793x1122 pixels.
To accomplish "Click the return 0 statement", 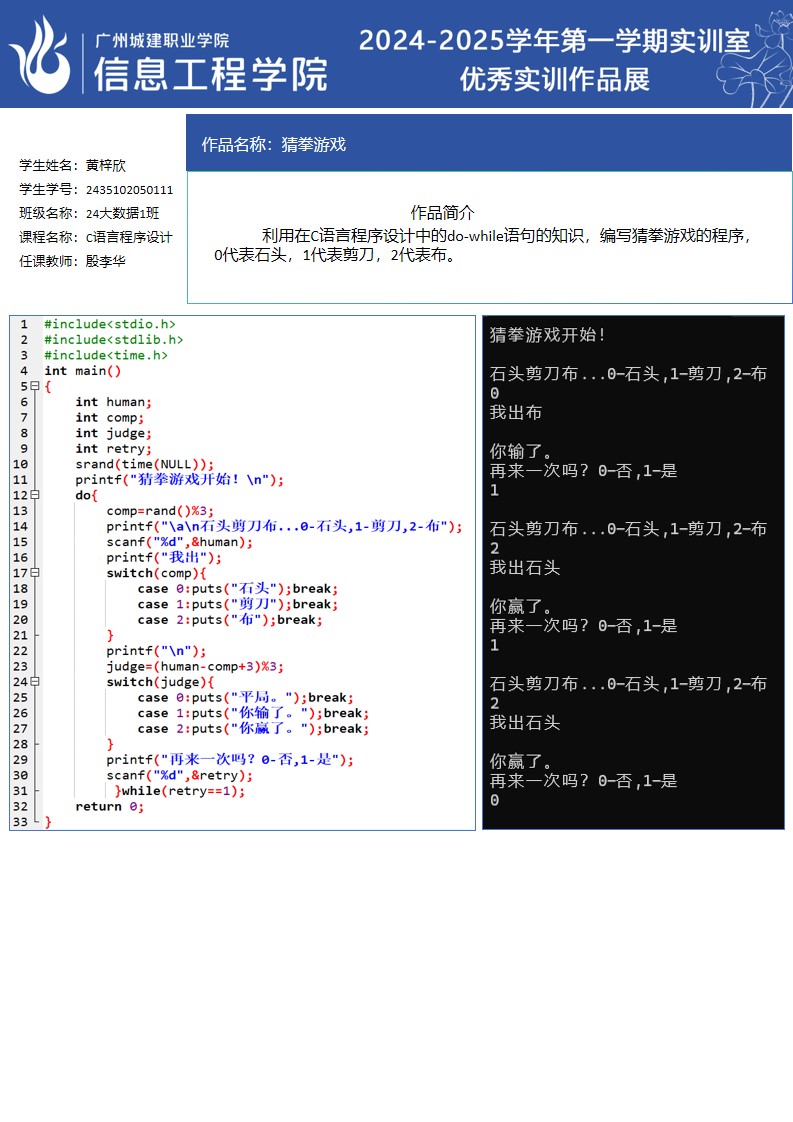I will [110, 807].
